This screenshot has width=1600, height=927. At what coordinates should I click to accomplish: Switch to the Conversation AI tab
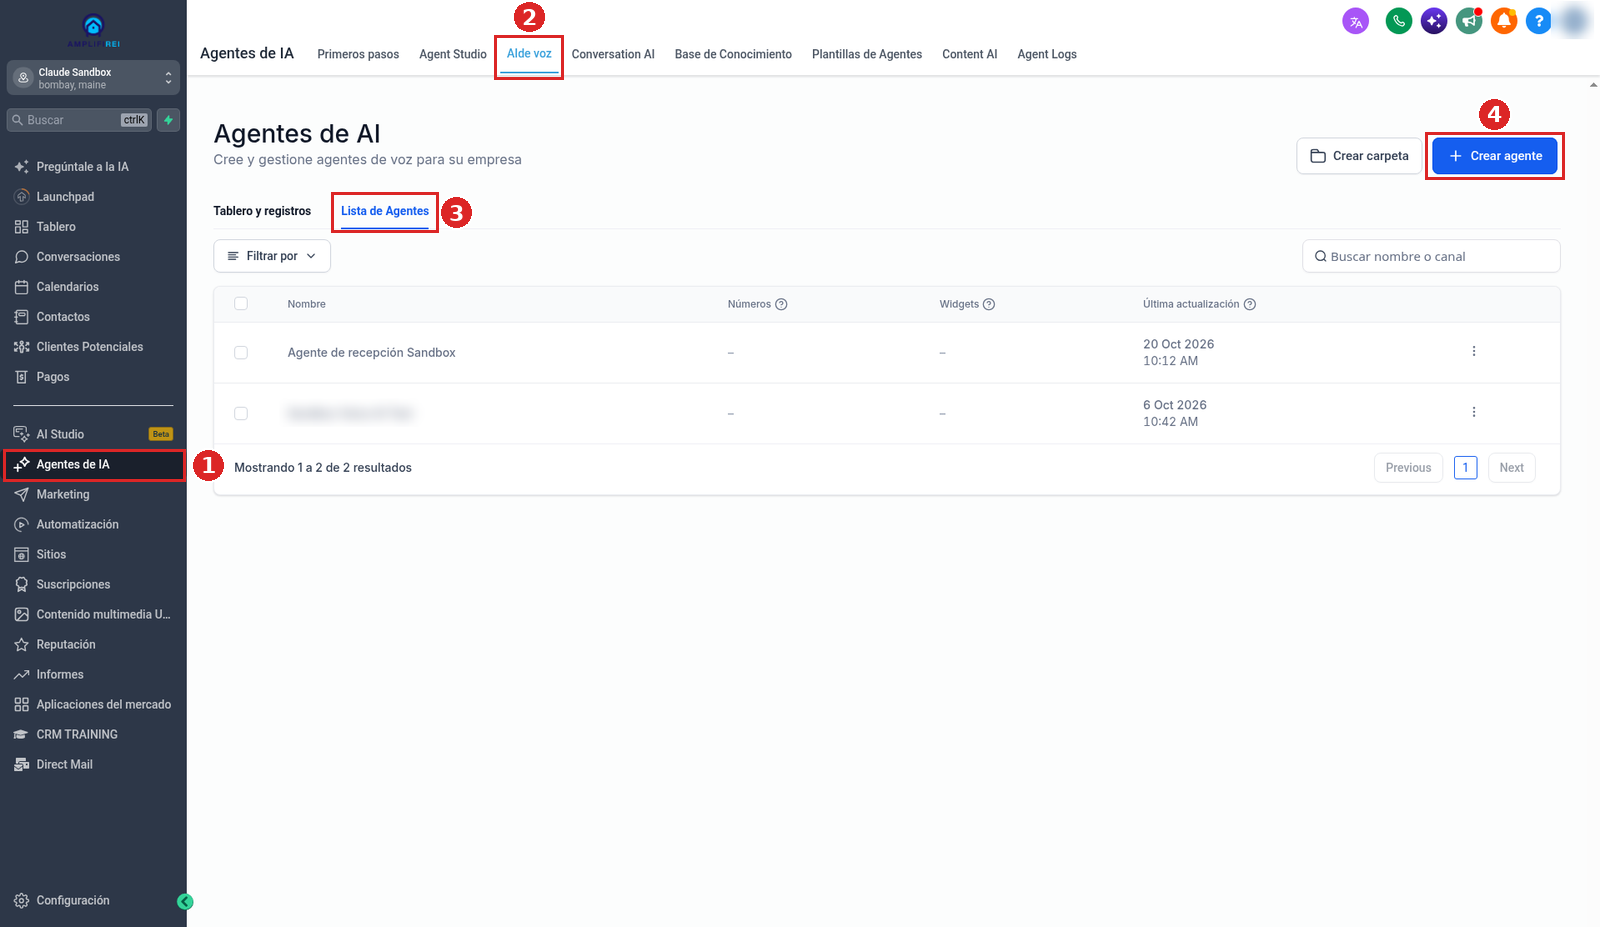tap(613, 54)
